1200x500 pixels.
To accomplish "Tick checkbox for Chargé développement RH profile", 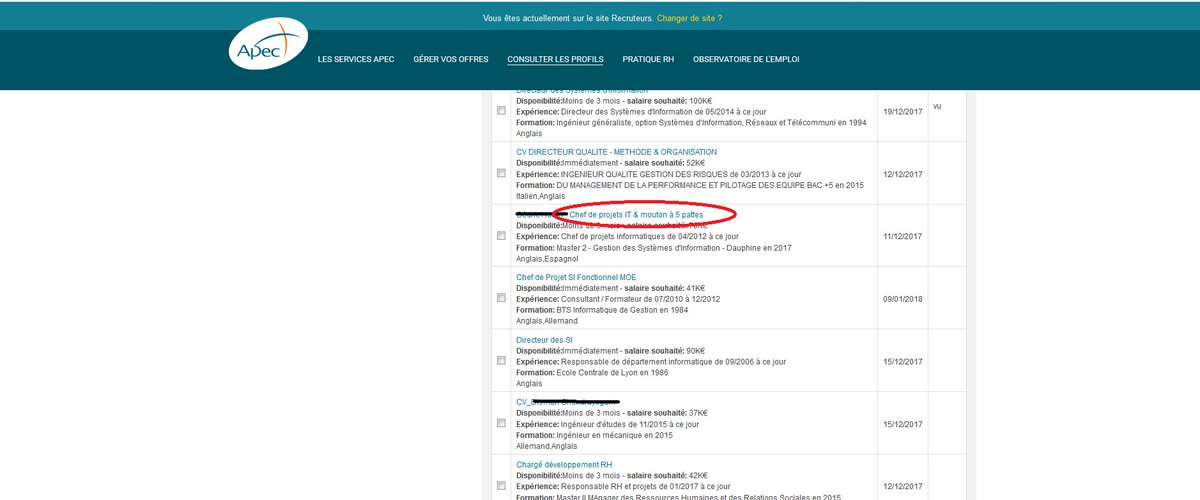I will click(501, 486).
